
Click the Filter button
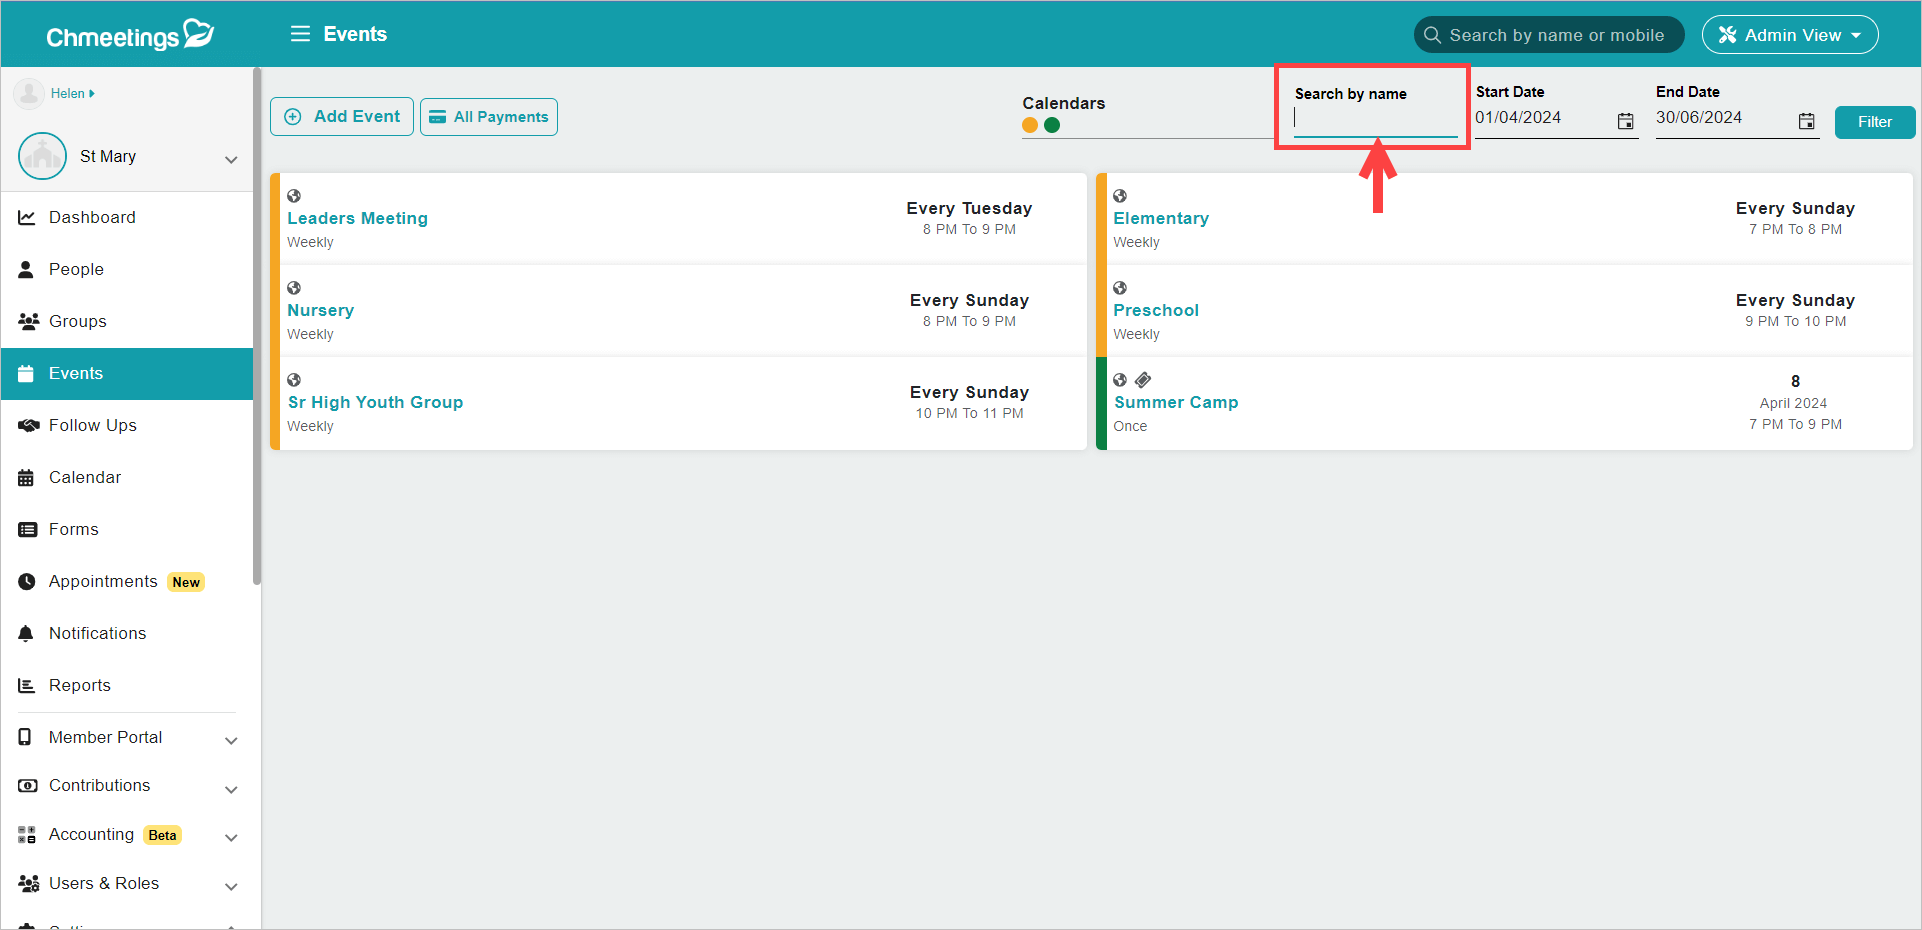point(1875,122)
